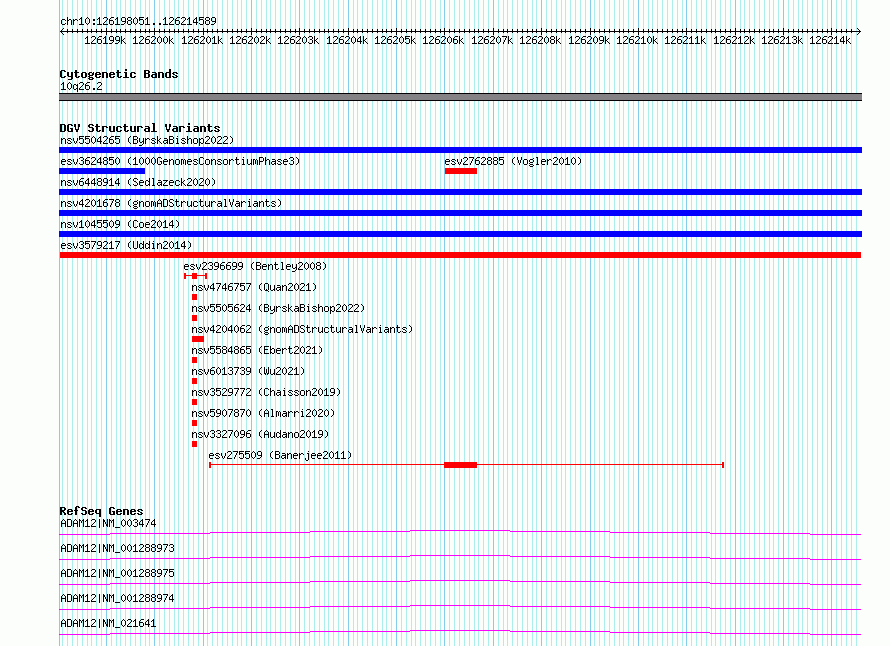This screenshot has height=646, width=890.
Task: Click the ADAM12|NM_021641 transcript label
Action: tap(108, 623)
